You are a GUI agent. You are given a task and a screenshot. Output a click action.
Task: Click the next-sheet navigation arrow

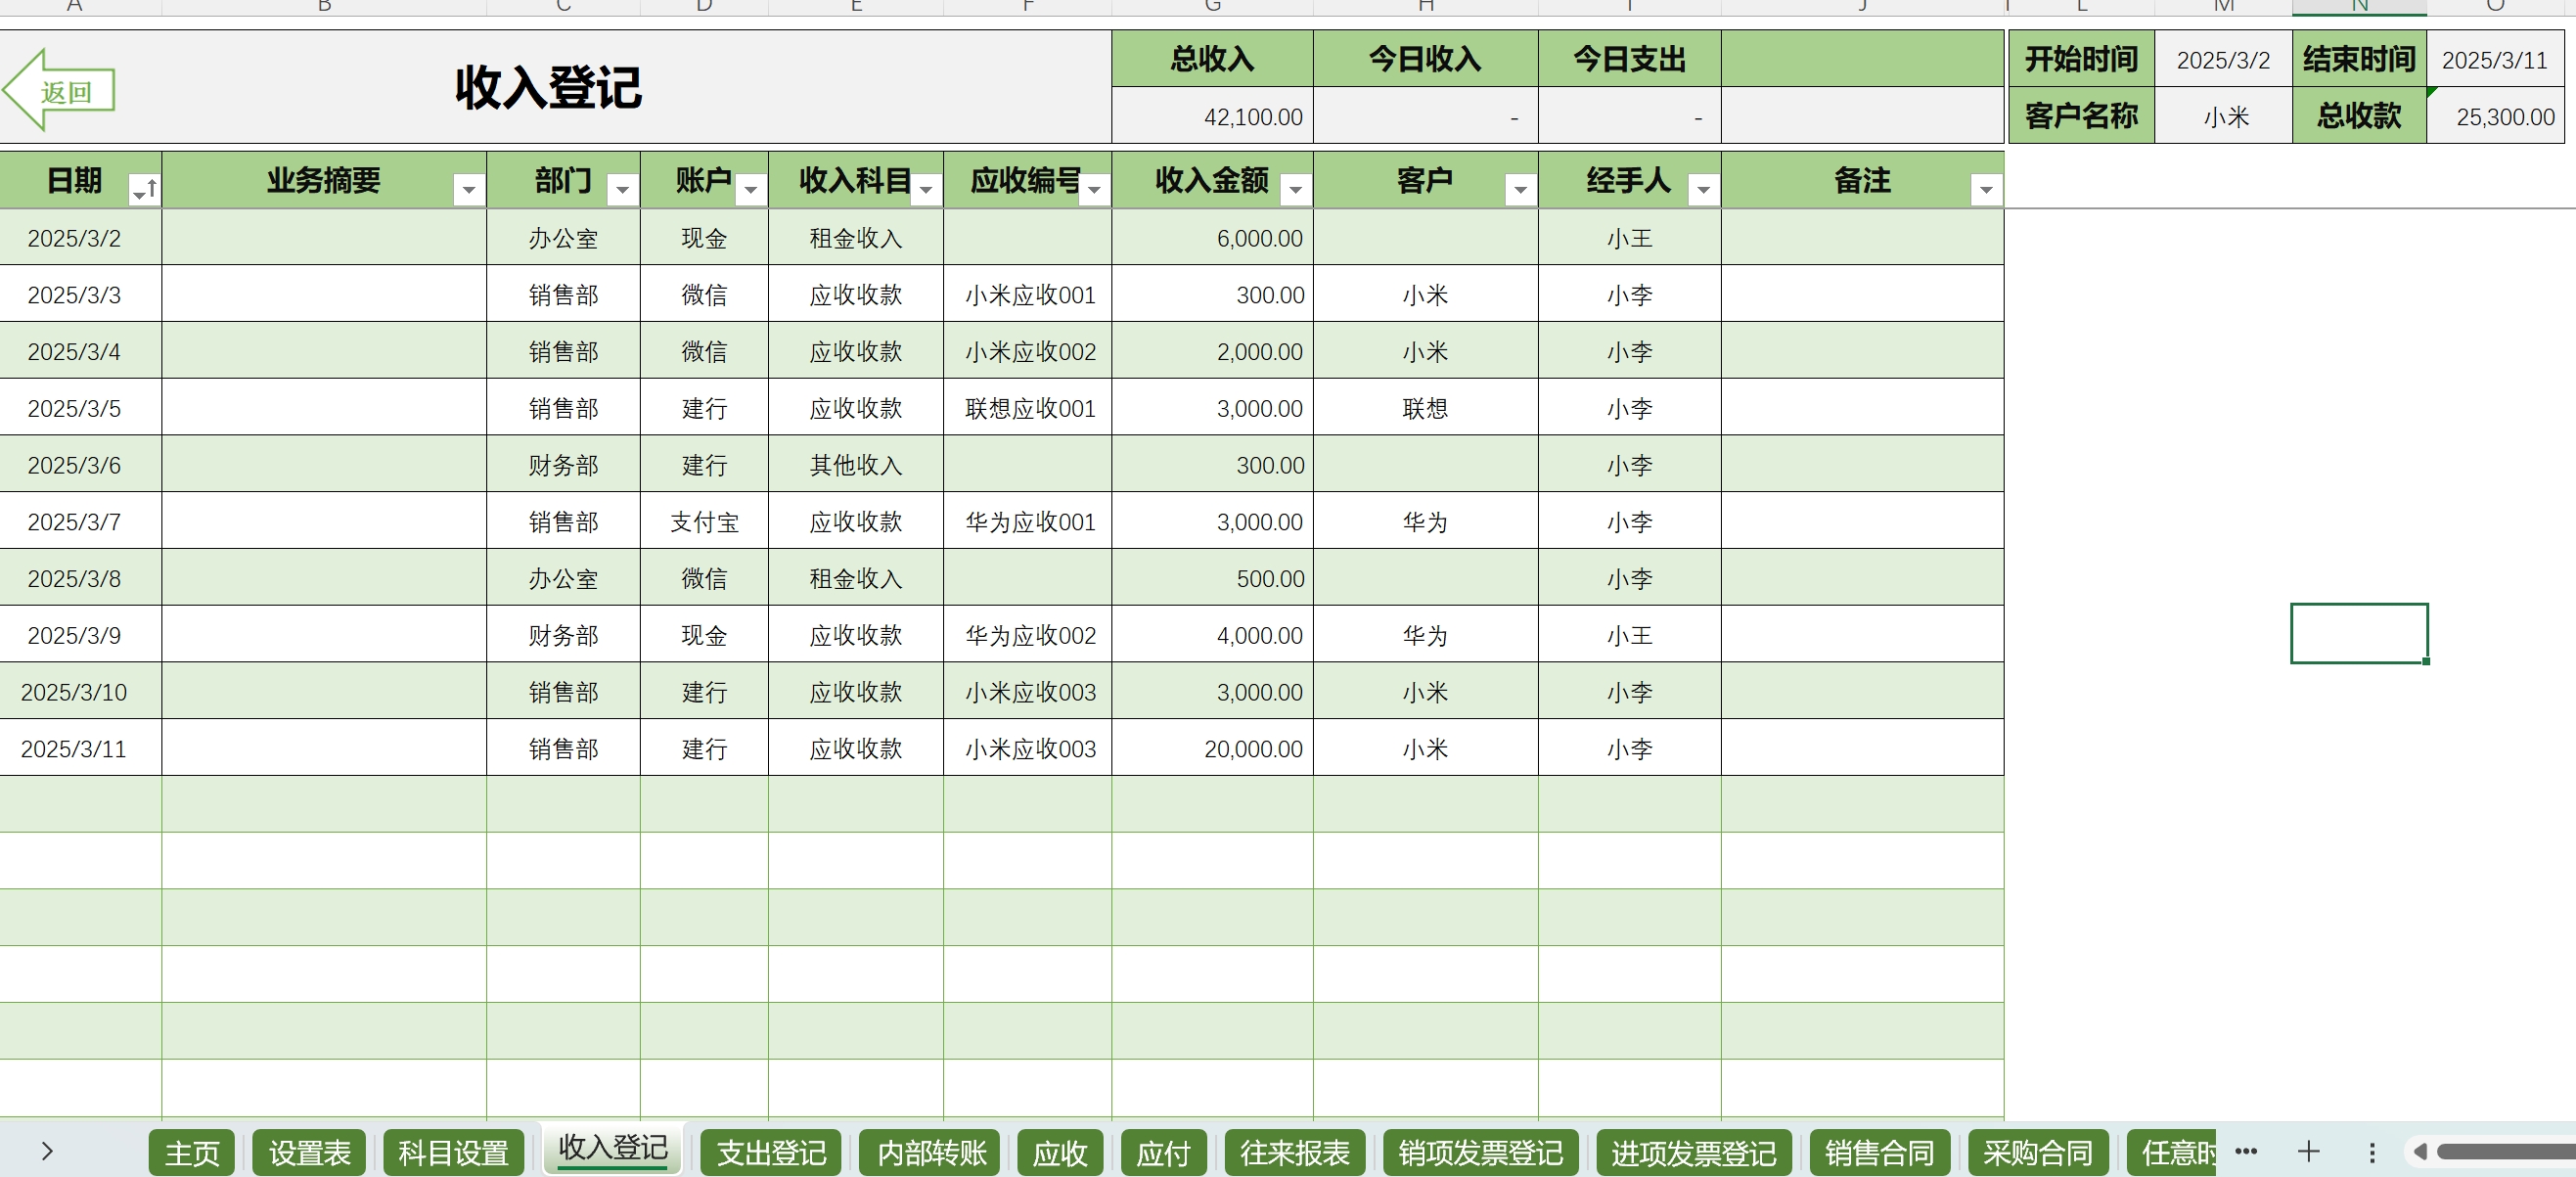point(47,1151)
